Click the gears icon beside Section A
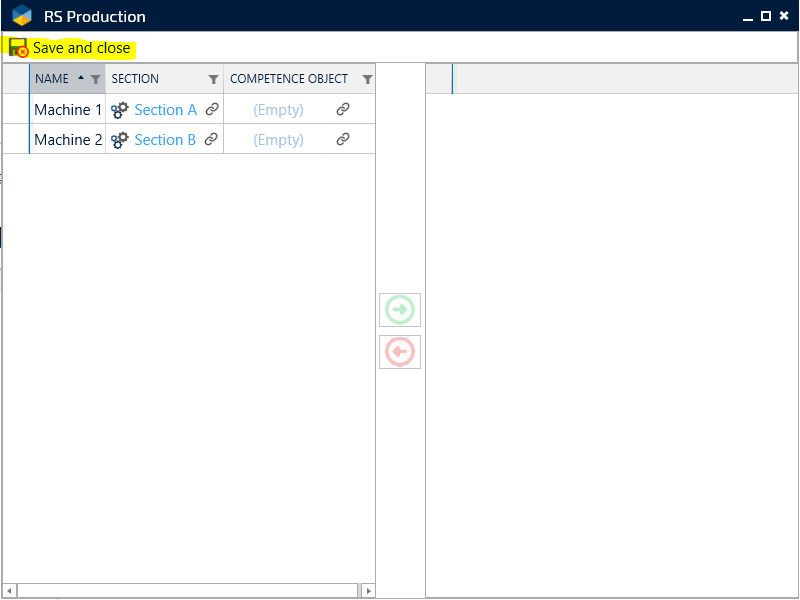Image resolution: width=800 pixels, height=600 pixels. point(120,110)
